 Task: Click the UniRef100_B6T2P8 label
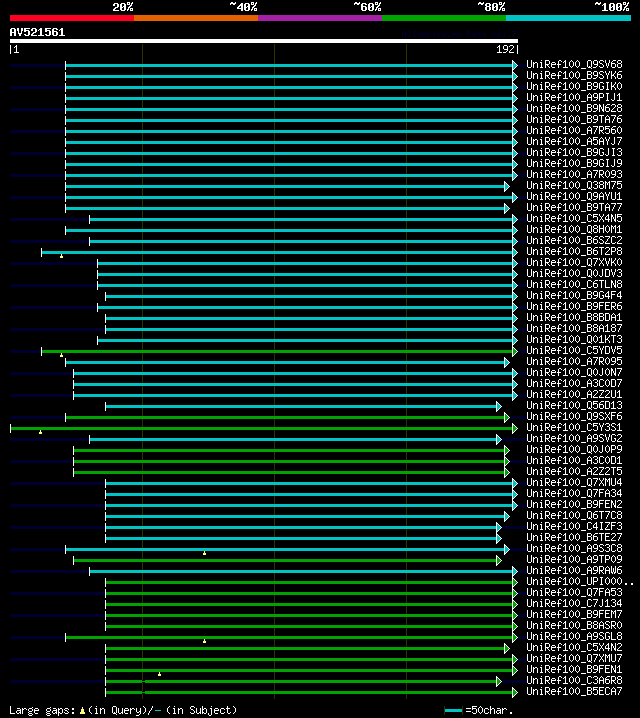(574, 251)
